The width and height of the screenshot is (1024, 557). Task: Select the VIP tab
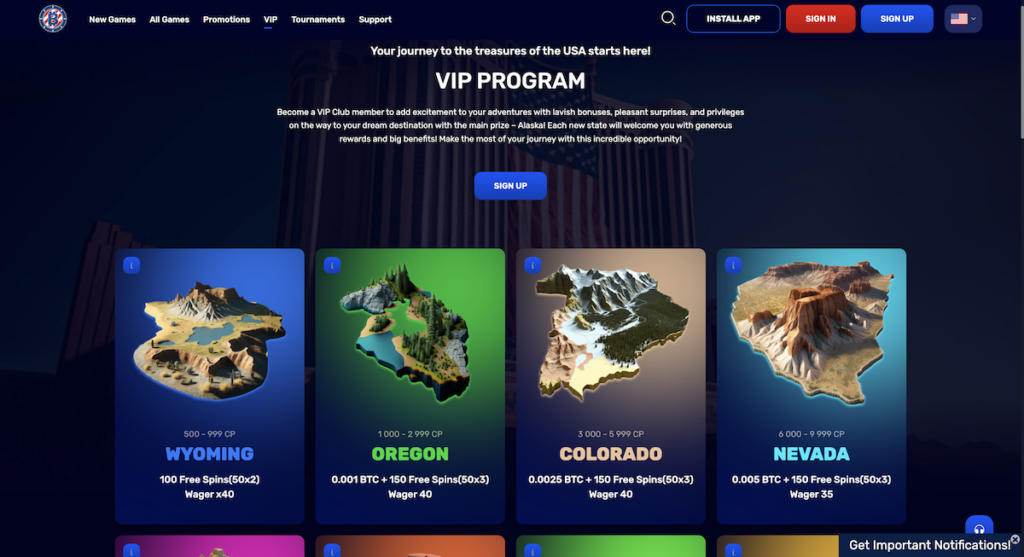tap(270, 20)
